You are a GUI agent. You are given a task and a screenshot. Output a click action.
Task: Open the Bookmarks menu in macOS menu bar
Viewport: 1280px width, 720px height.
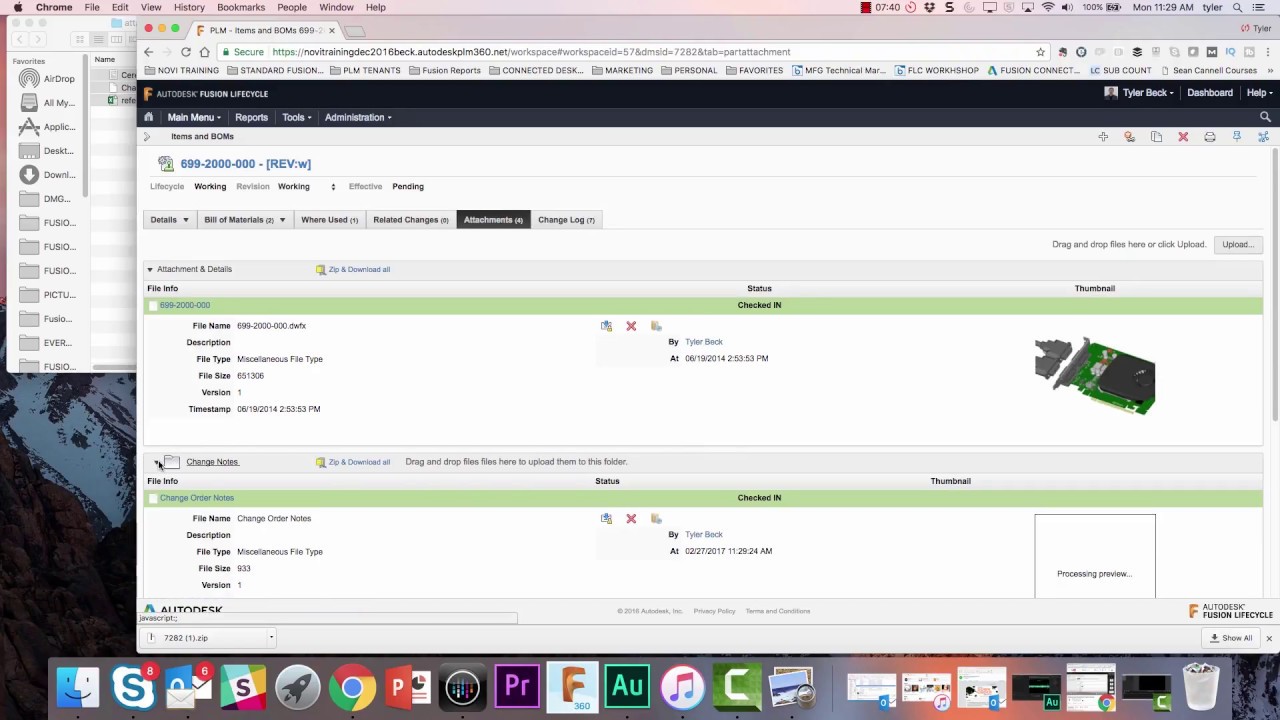[241, 7]
